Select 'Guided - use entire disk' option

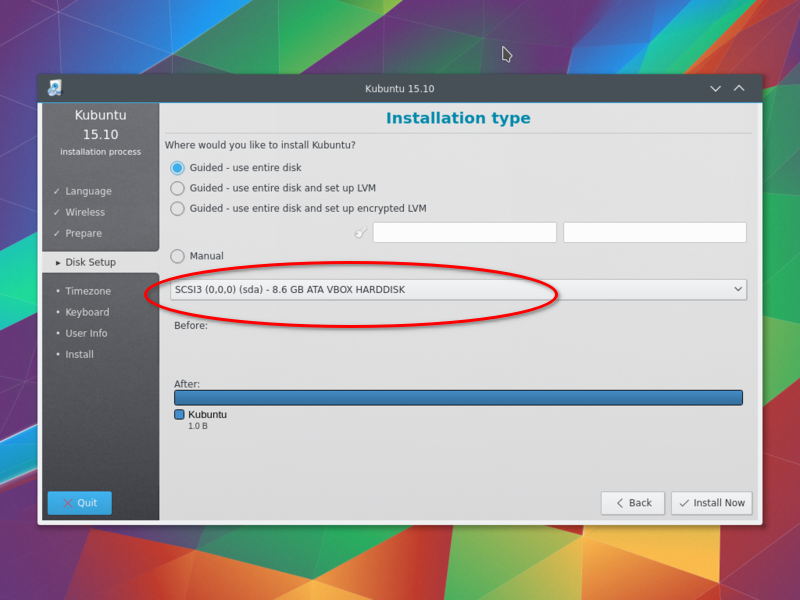coord(178,168)
